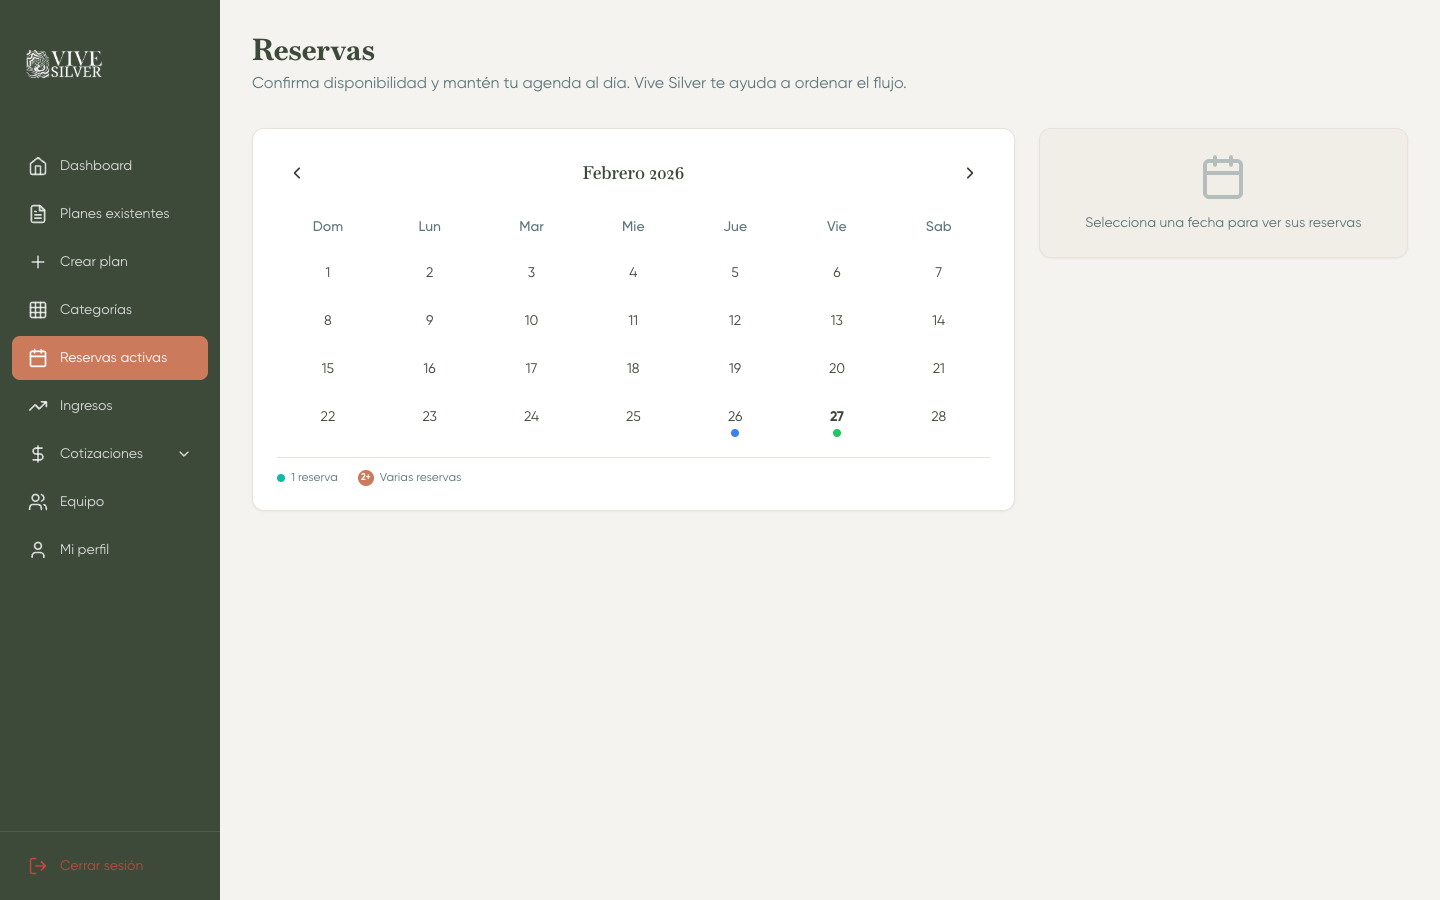Click Cerrar sesión to log out
Viewport: 1440px width, 900px height.
pyautogui.click(x=101, y=866)
